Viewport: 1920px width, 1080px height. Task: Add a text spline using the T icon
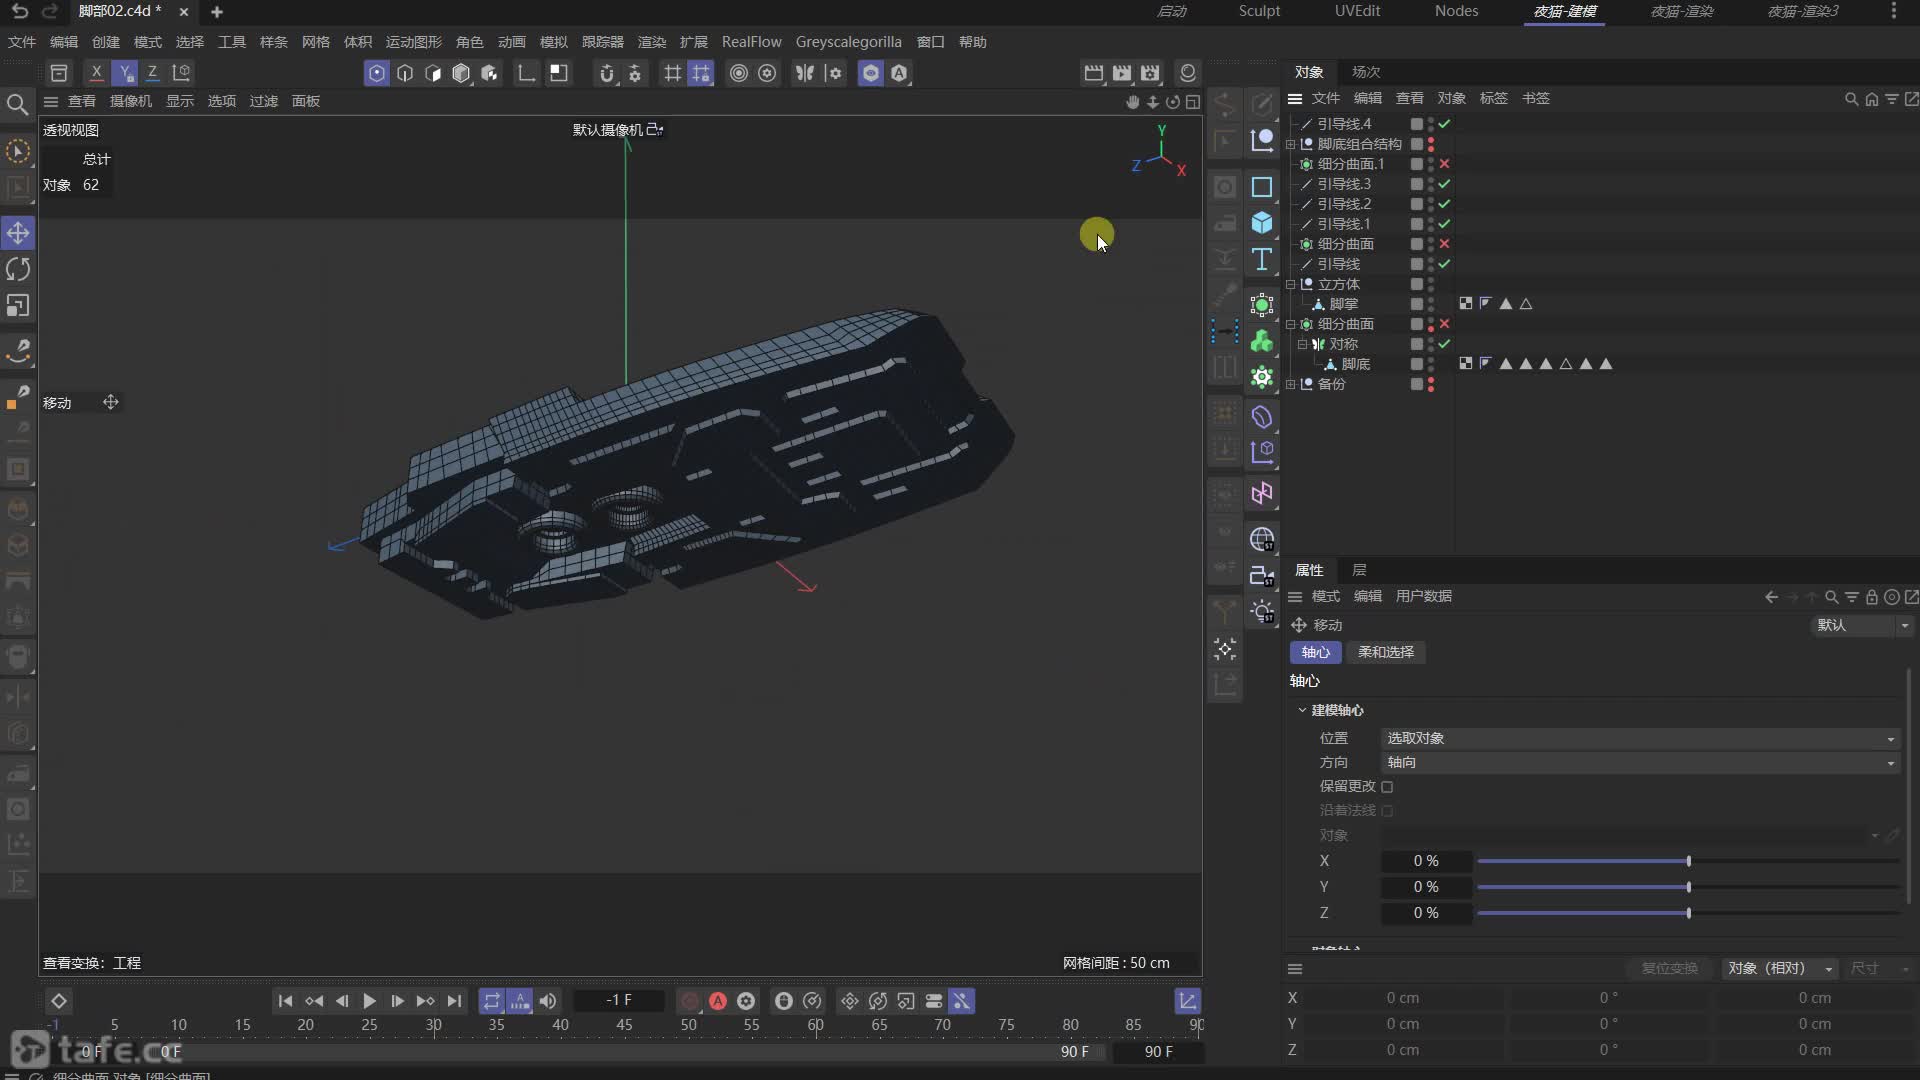pos(1262,259)
